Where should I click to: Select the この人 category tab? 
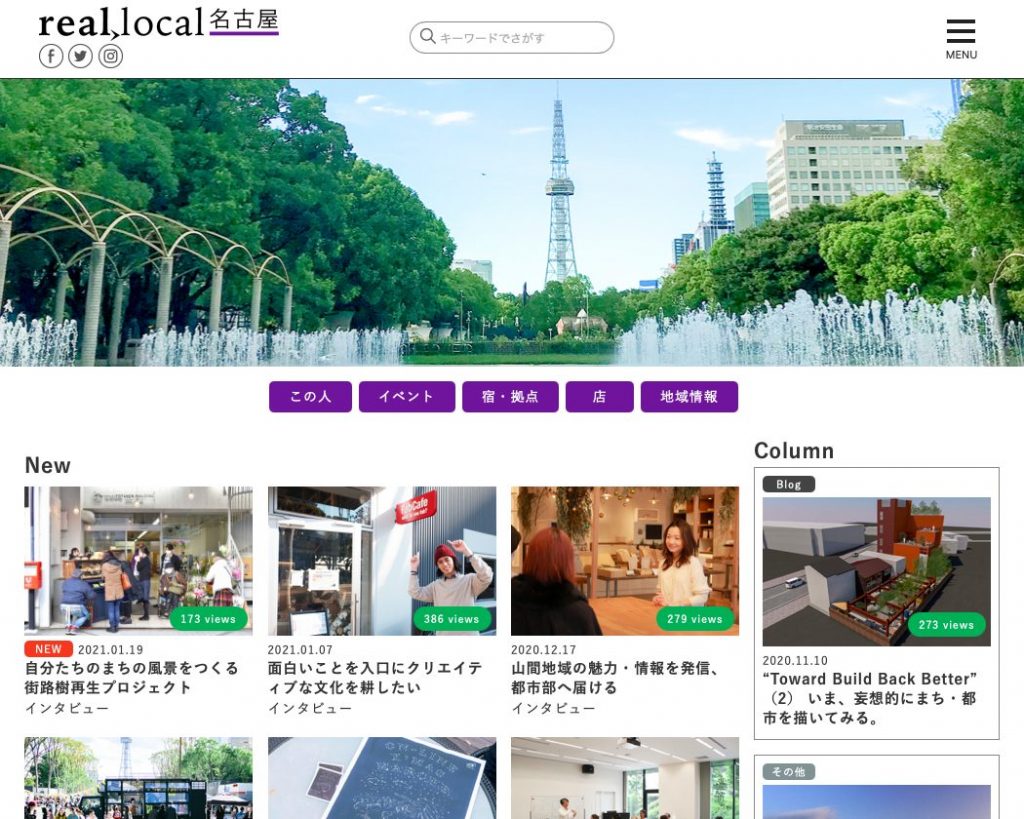point(310,397)
